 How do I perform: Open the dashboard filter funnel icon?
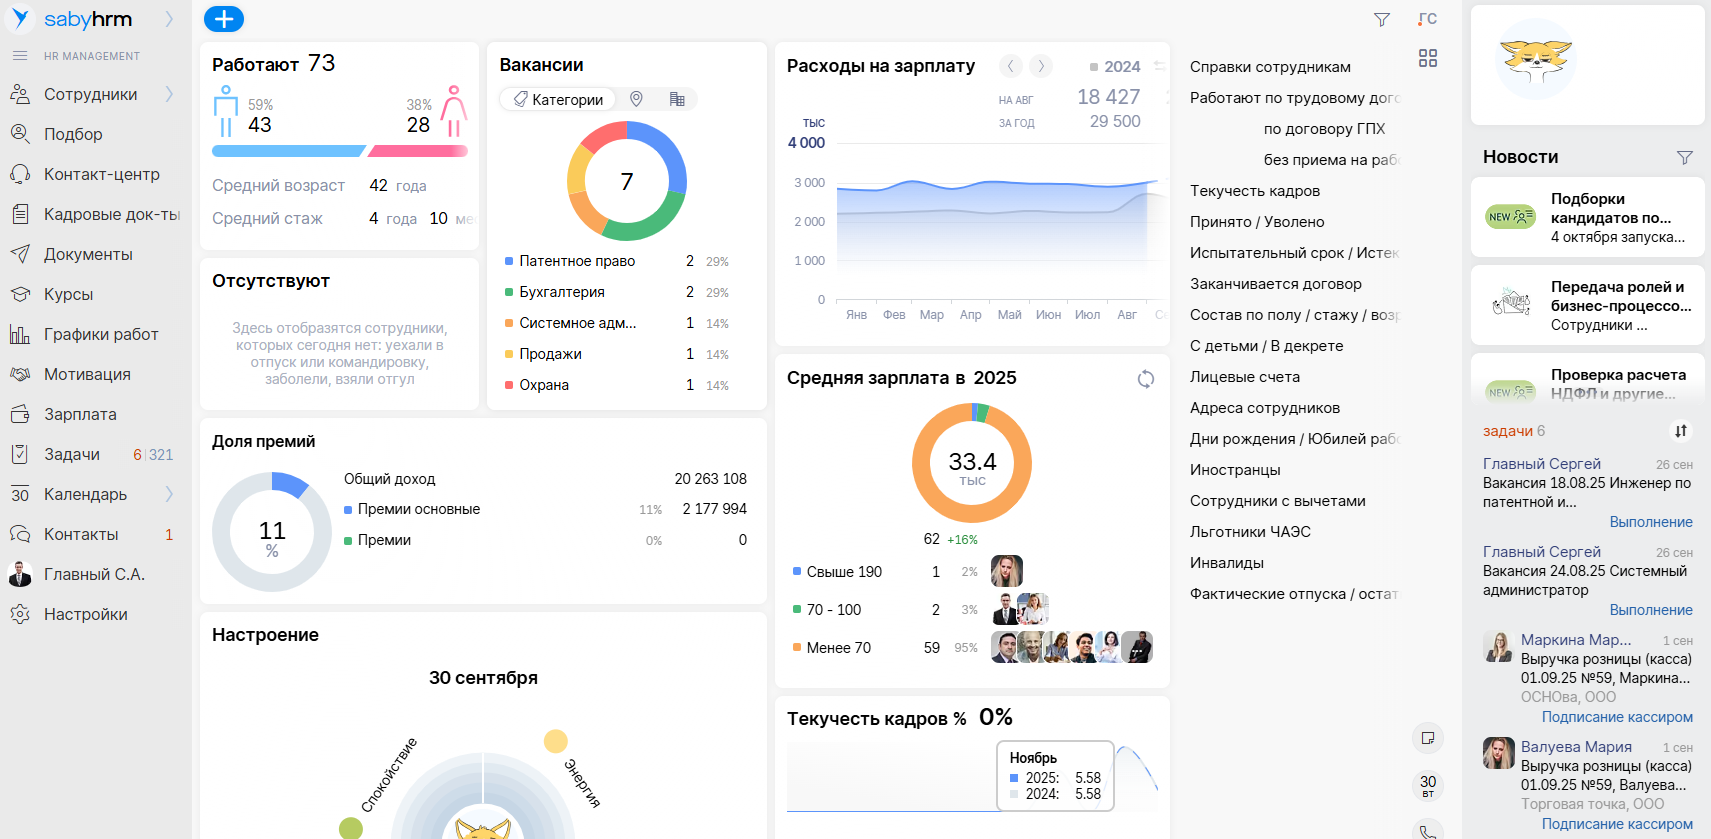coord(1382,20)
